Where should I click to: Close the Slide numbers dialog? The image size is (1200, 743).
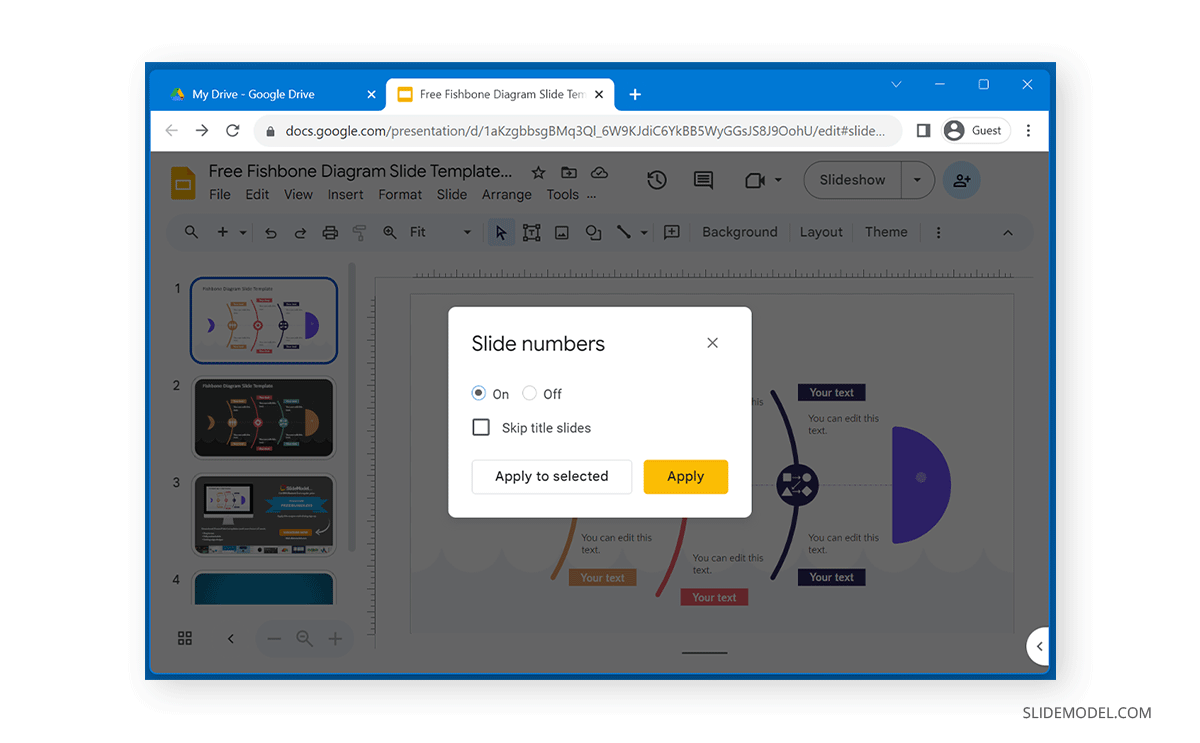tap(712, 343)
